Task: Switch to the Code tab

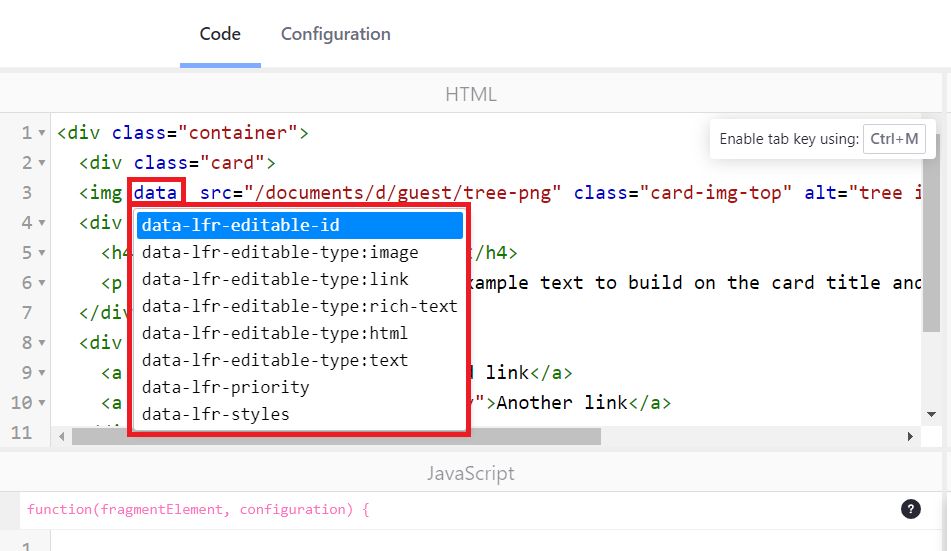Action: point(220,34)
